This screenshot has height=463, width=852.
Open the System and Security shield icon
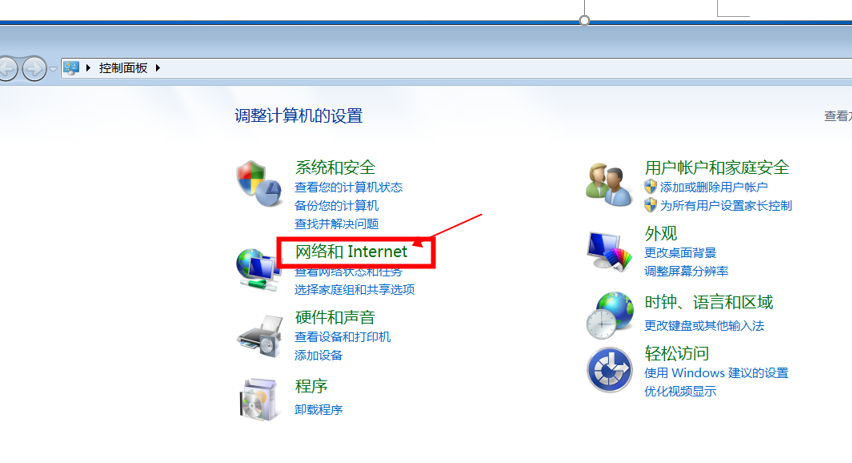click(x=259, y=183)
